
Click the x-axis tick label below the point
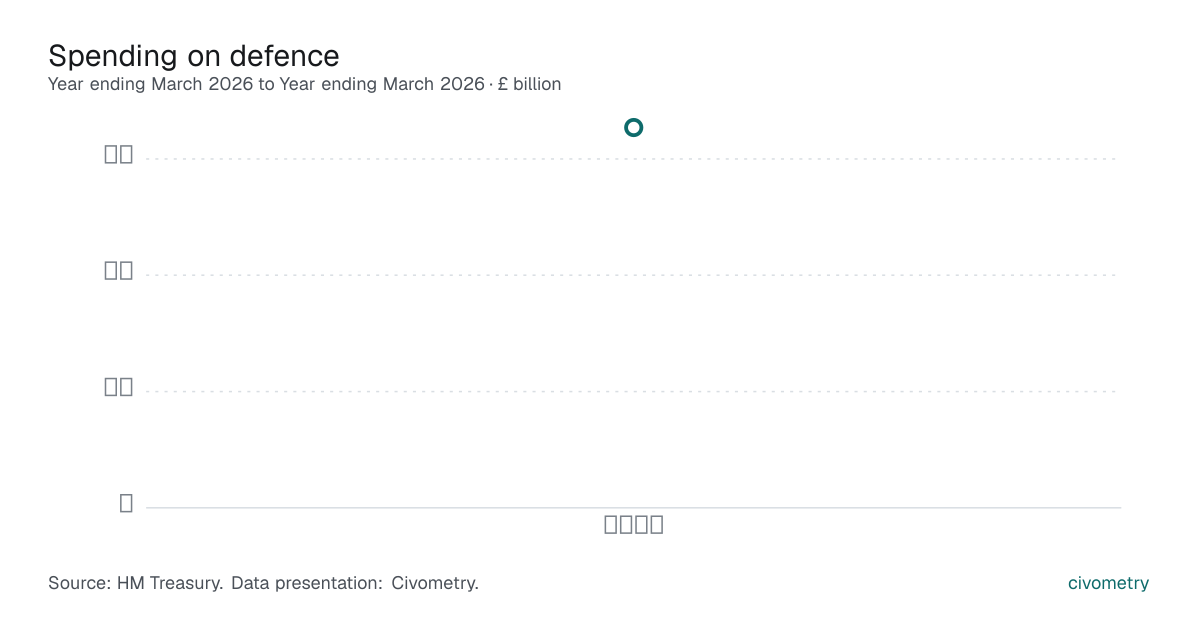click(634, 524)
